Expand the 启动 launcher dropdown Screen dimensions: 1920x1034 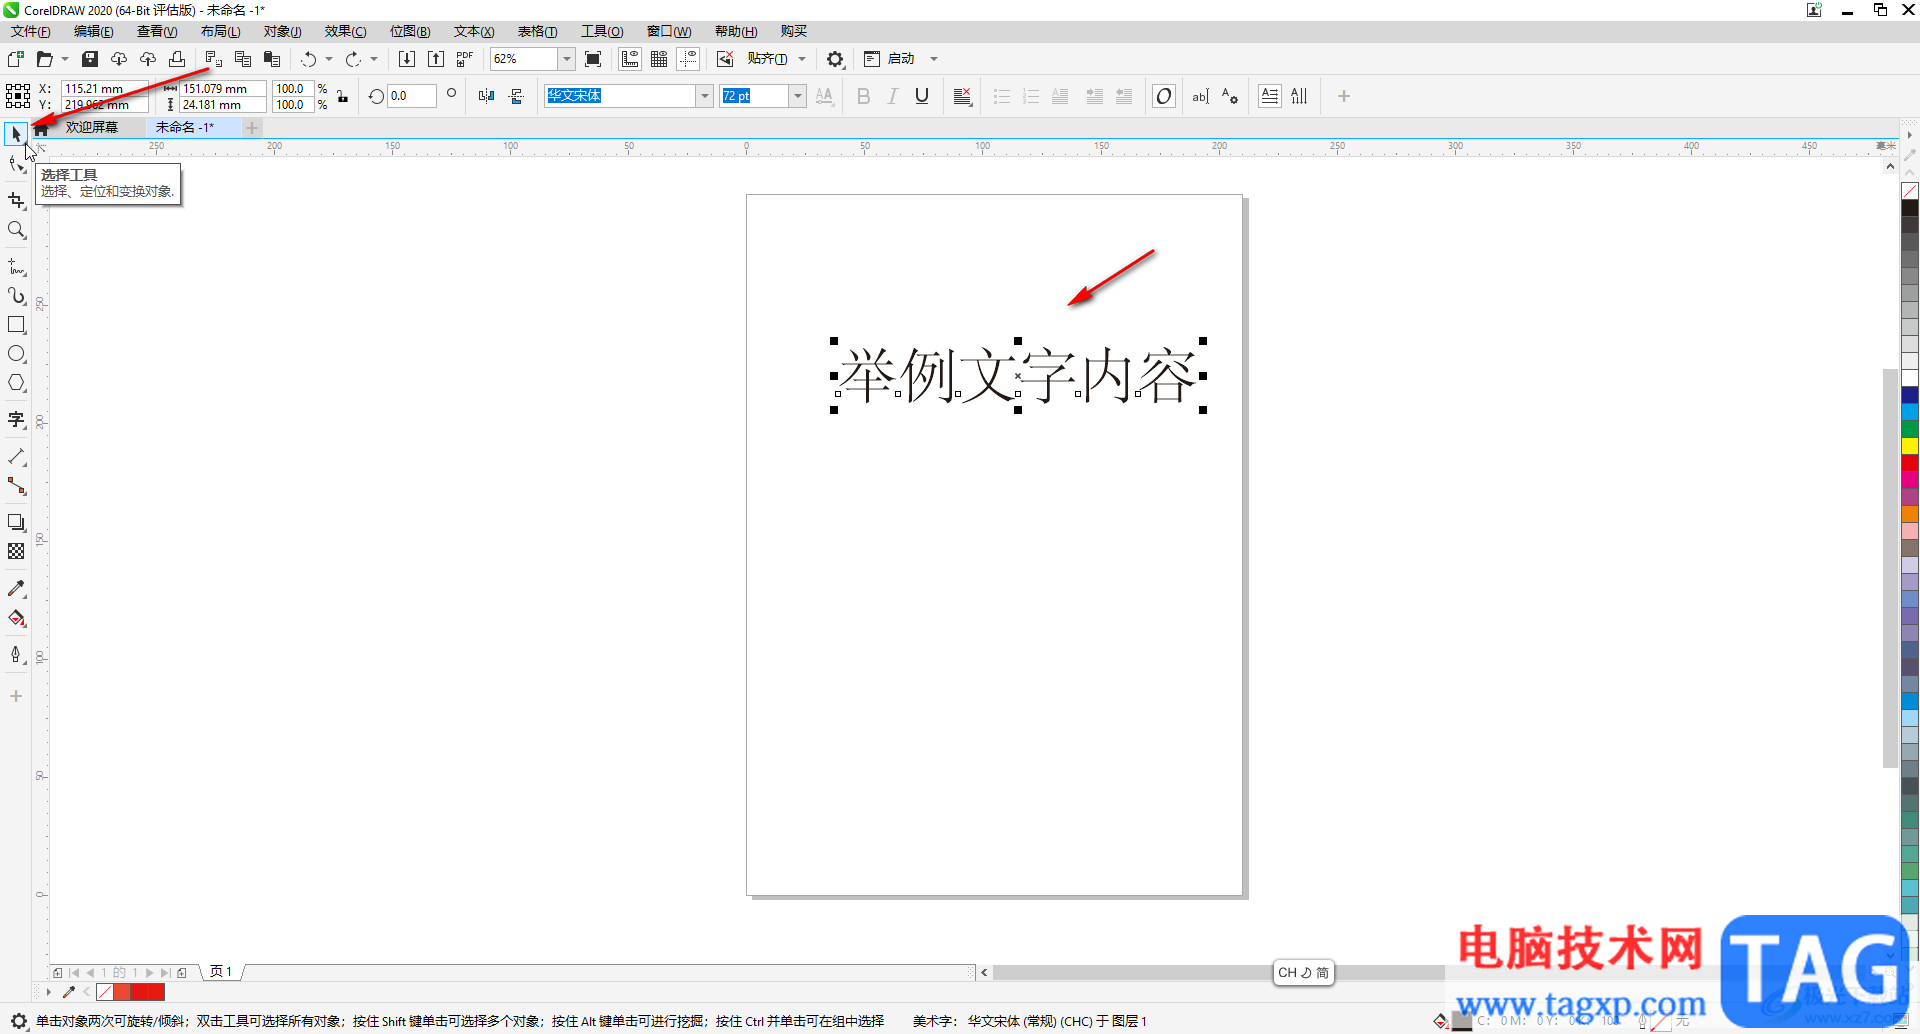pos(934,59)
